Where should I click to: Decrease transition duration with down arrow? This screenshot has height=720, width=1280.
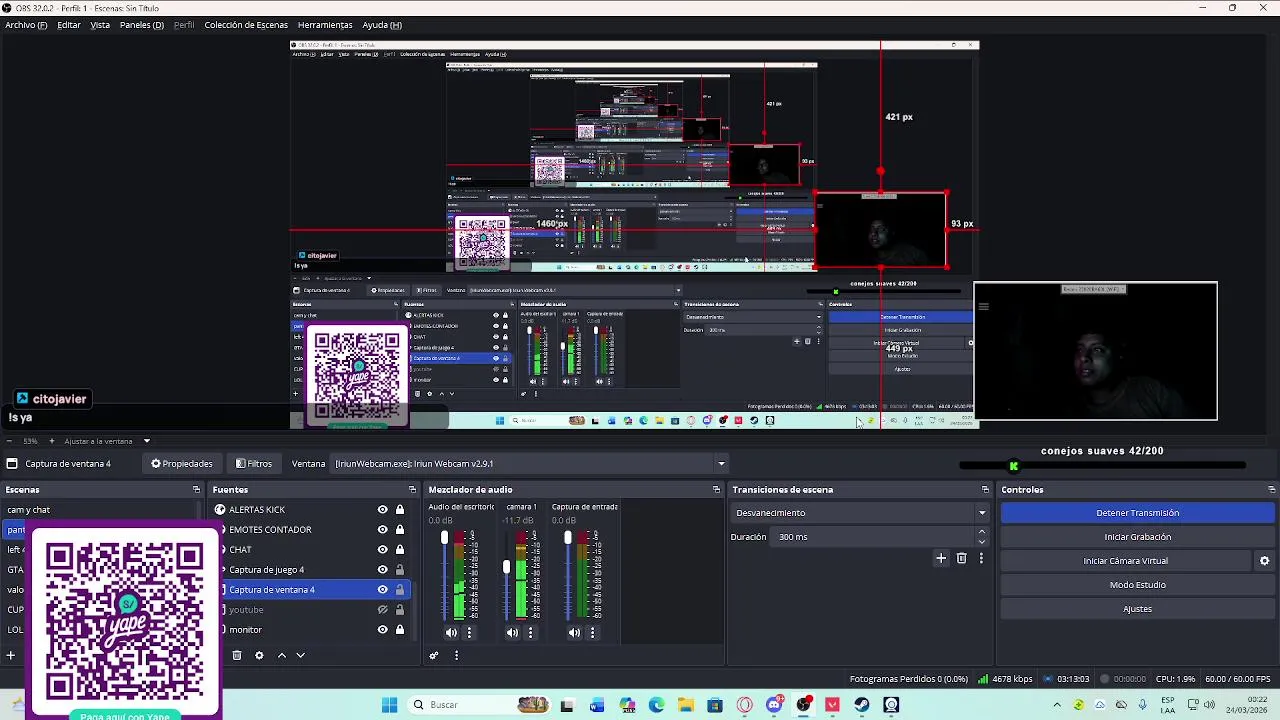point(982,542)
